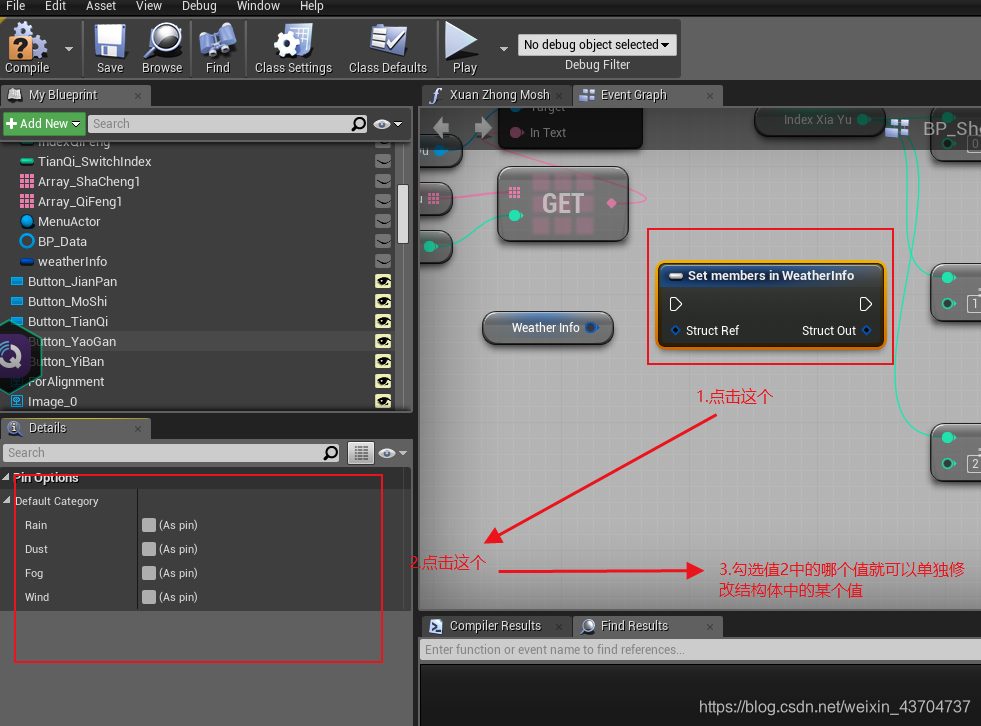Click the graph forward navigation arrow
Screen dimensions: 981x726
(x=482, y=127)
